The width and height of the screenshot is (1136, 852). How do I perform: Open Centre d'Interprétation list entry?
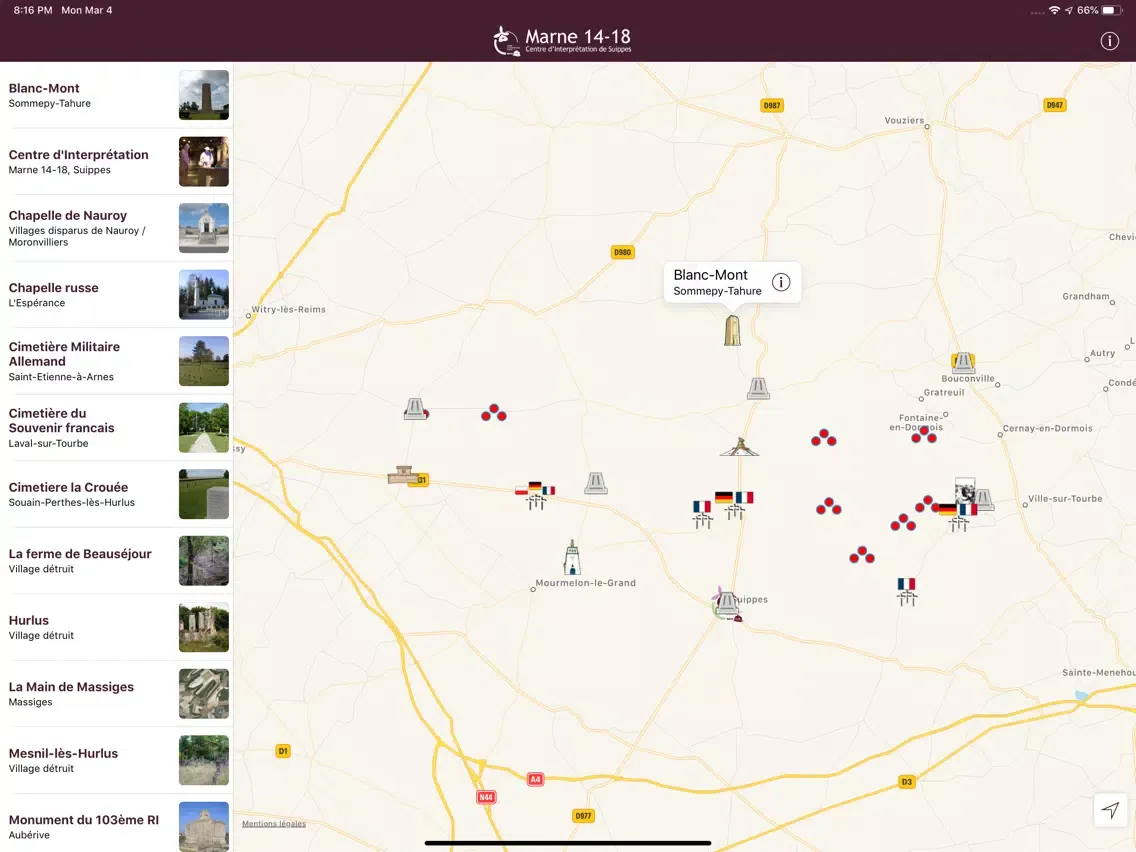pyautogui.click(x=116, y=161)
